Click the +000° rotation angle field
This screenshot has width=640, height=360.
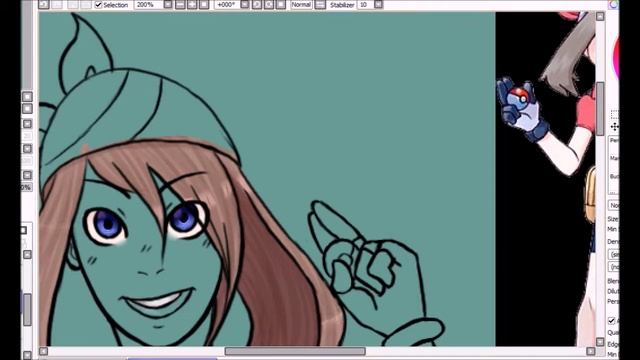click(x=227, y=5)
